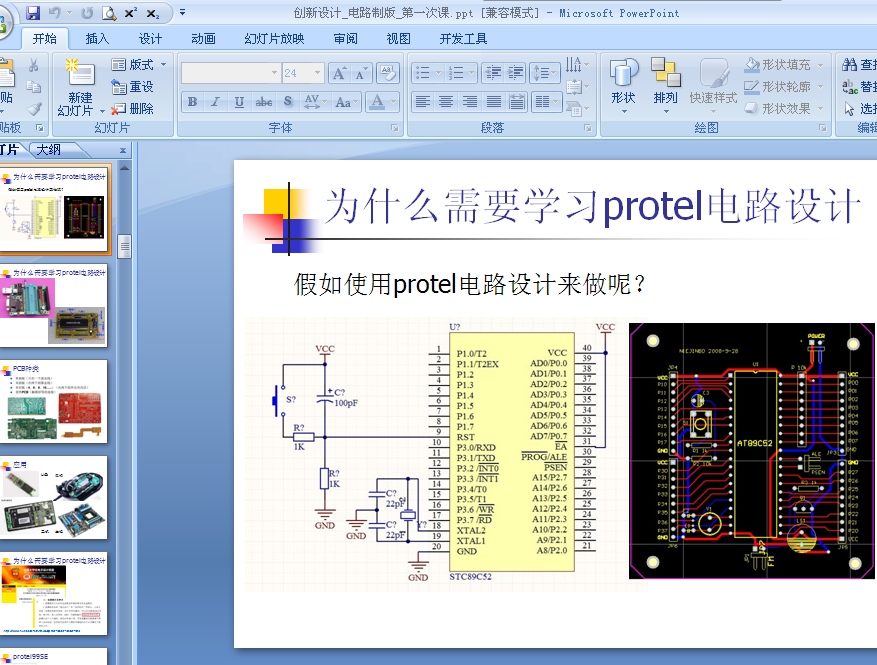This screenshot has height=665, width=877.
Task: Toggle text shadow
Action: (x=287, y=102)
